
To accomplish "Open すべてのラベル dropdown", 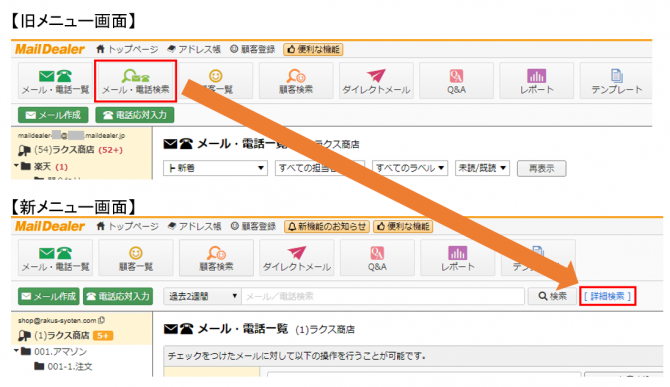I will [x=410, y=168].
